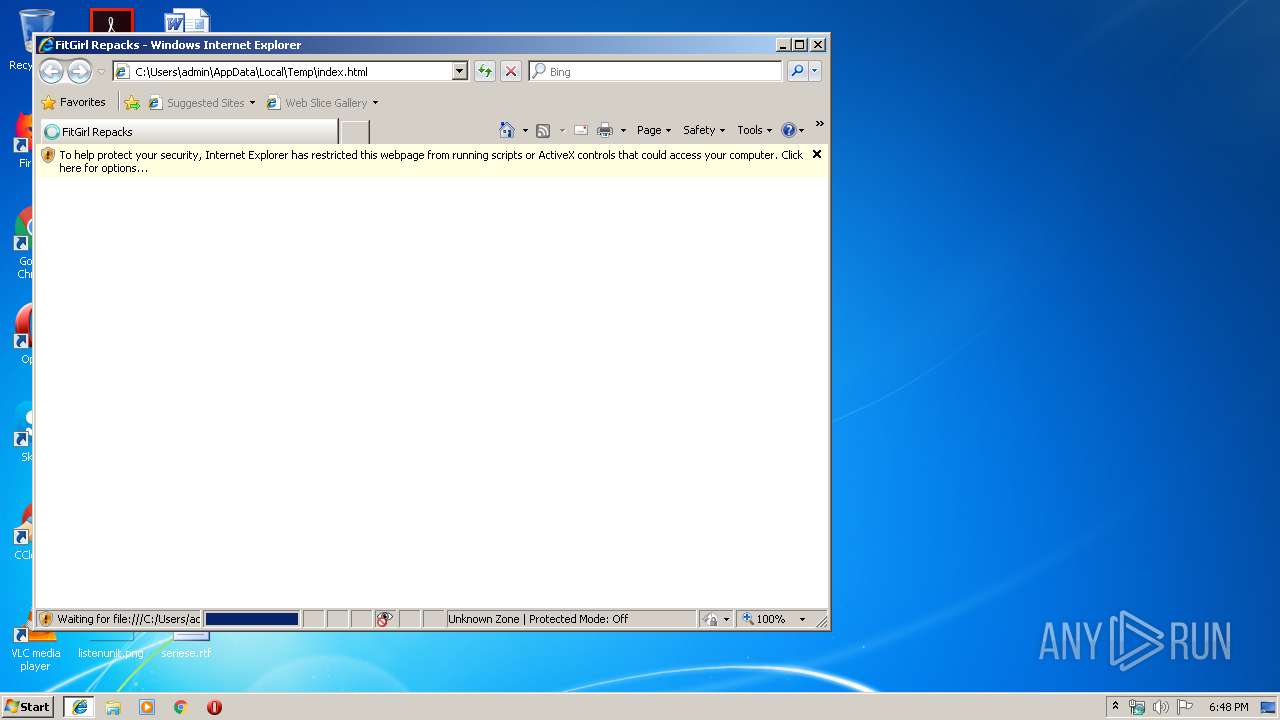Click the RSS Feeds icon
The height and width of the screenshot is (720, 1280).
click(x=543, y=130)
